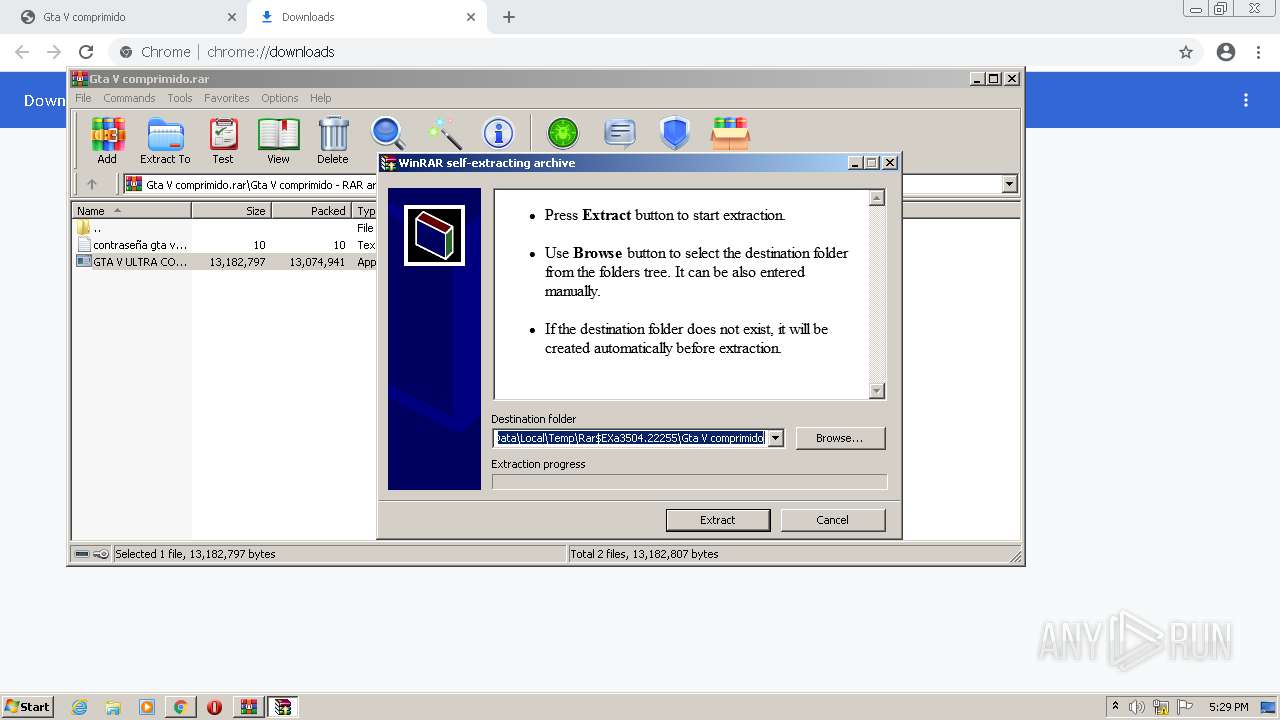Click the SFX box icon in toolbar
Image resolution: width=1280 pixels, height=720 pixels.
click(730, 133)
